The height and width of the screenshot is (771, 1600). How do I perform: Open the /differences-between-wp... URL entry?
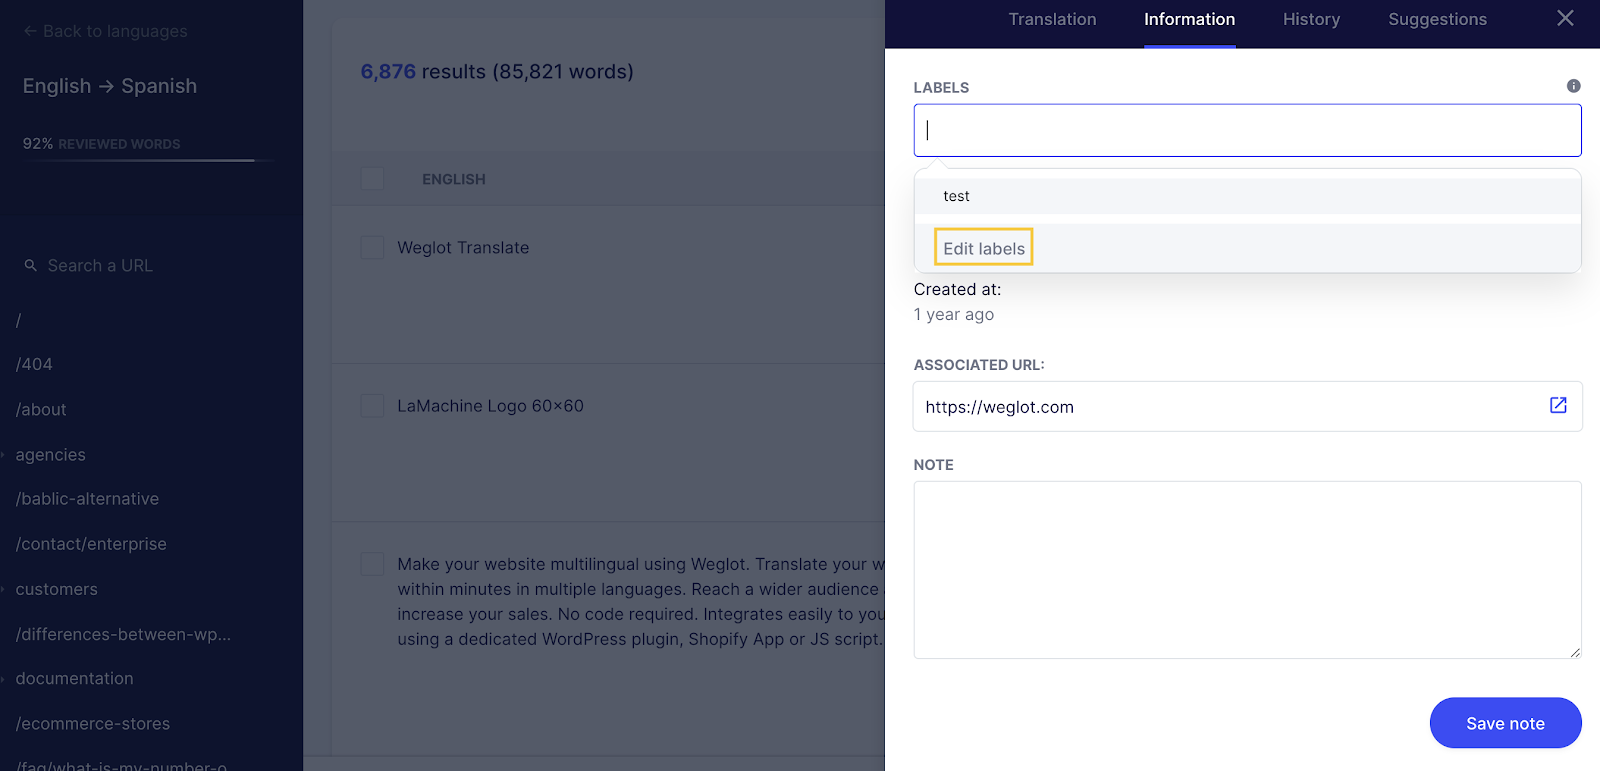(123, 634)
